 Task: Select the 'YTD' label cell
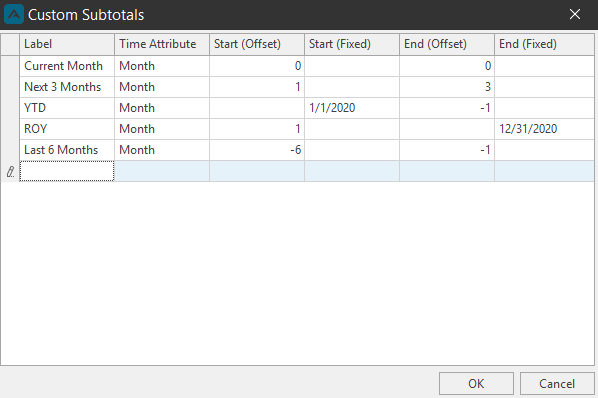point(67,108)
